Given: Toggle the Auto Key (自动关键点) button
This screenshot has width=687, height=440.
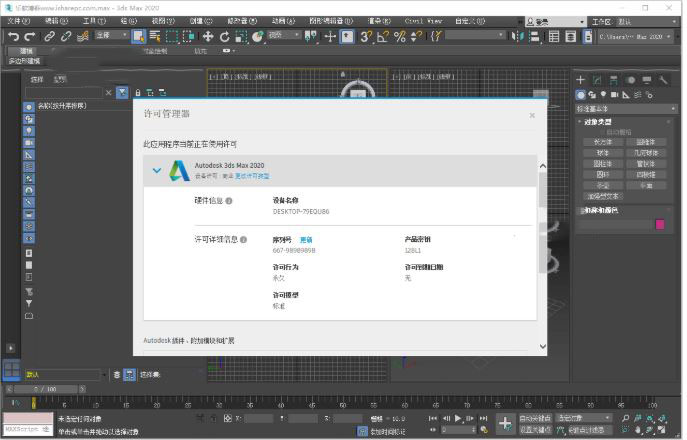Looking at the screenshot, I should (x=535, y=418).
